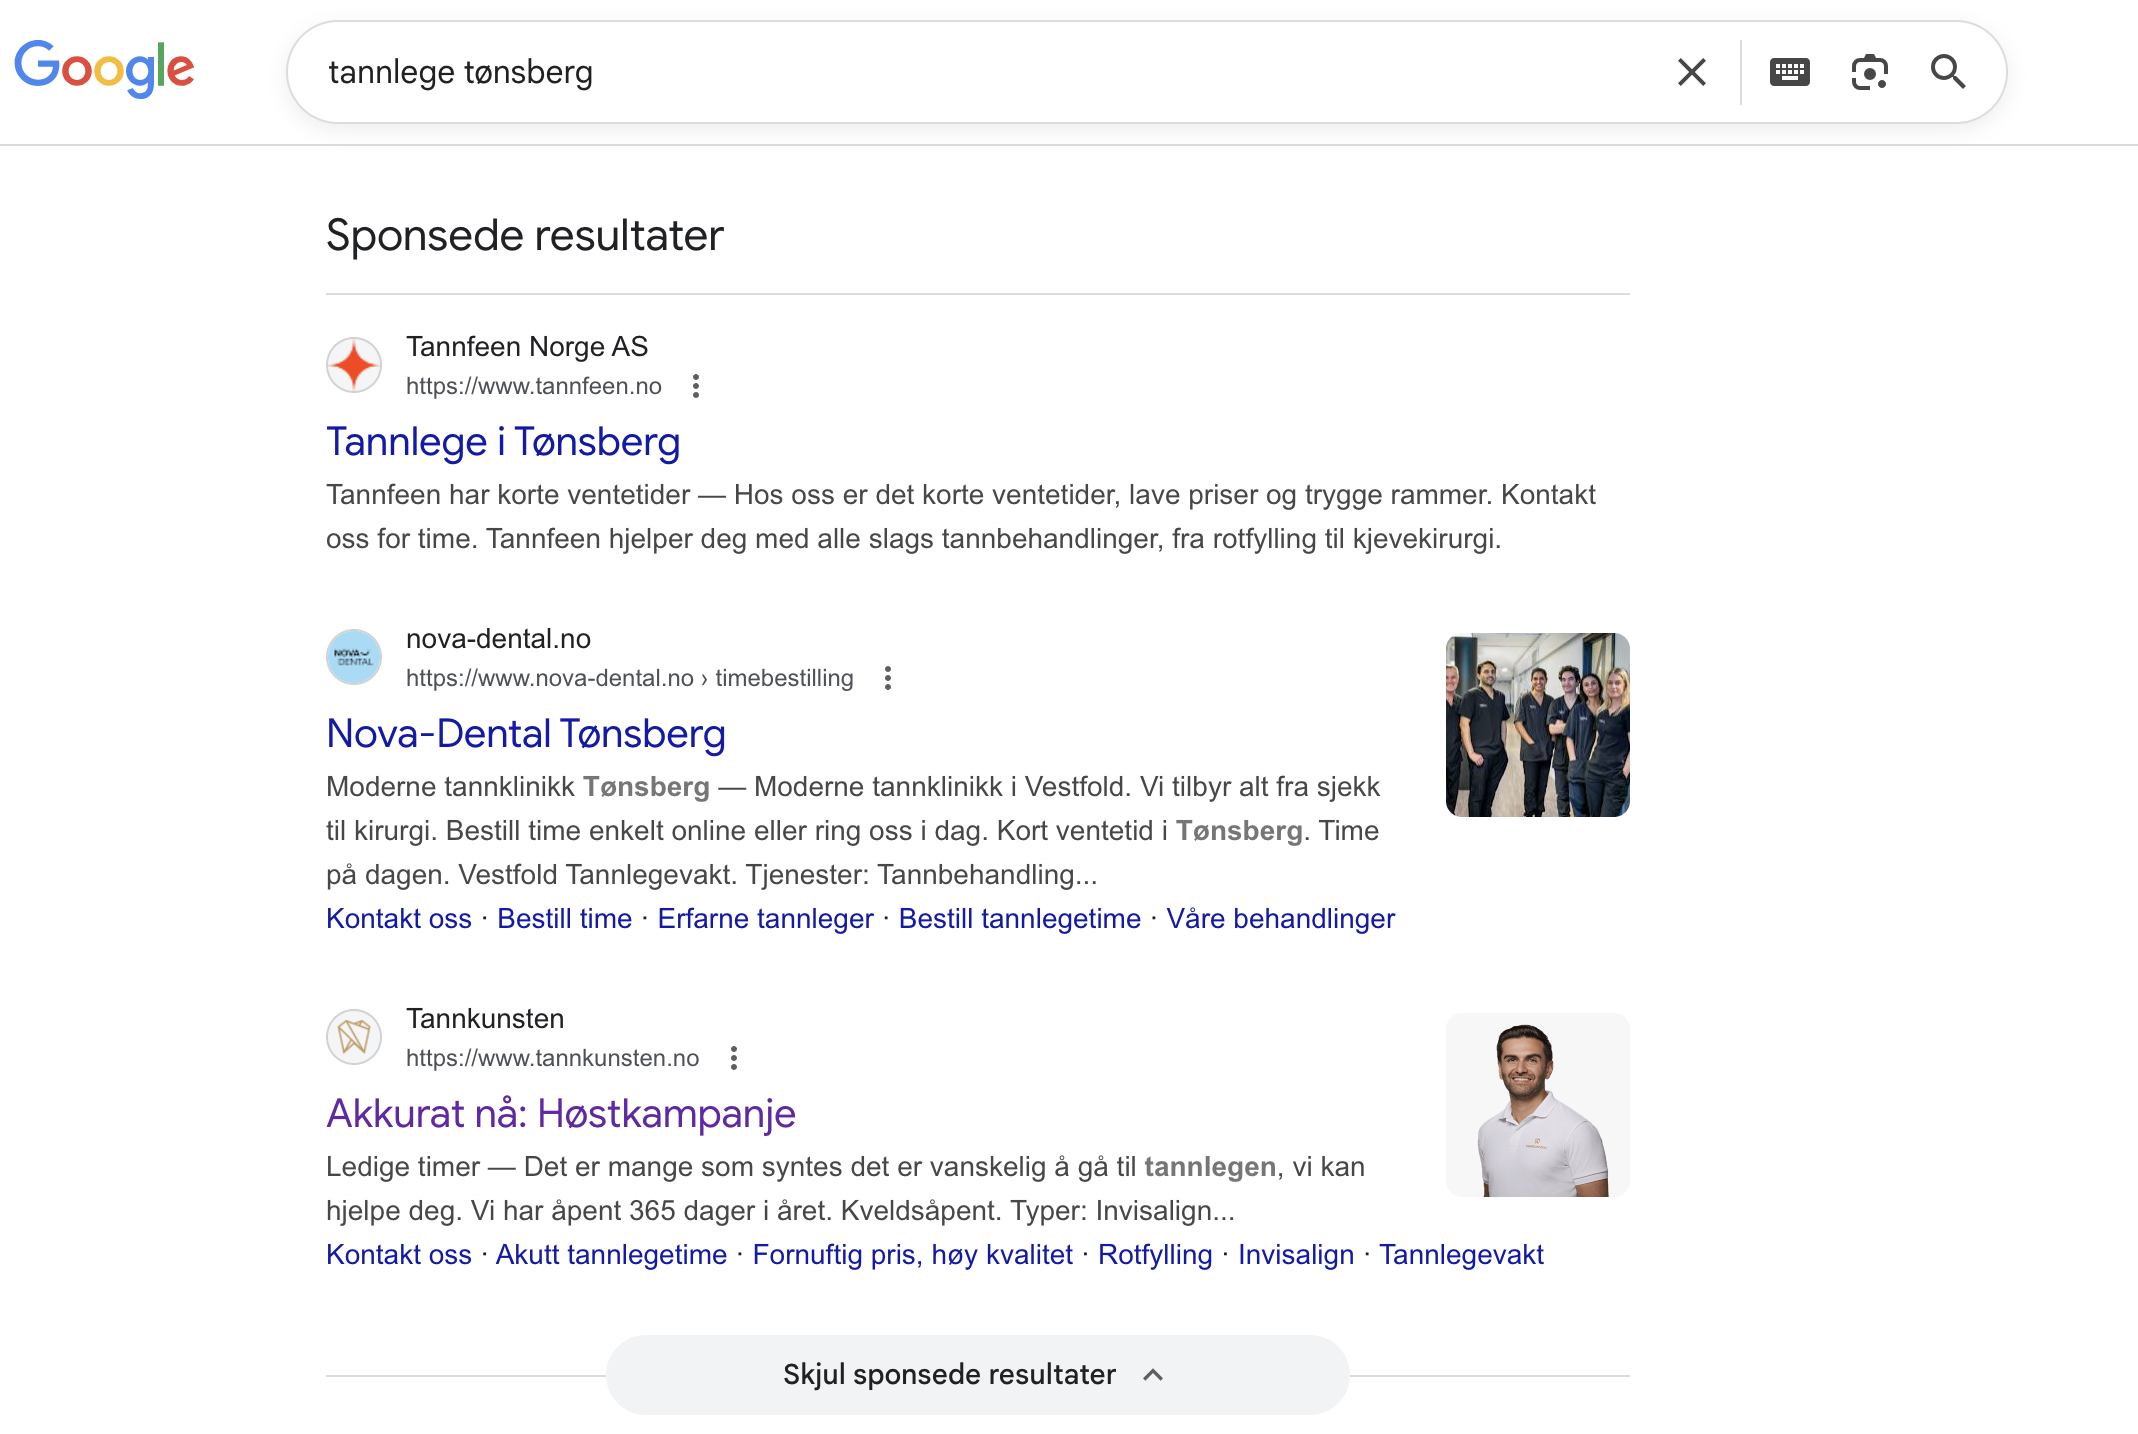The width and height of the screenshot is (2138, 1434).
Task: Click the "Bestill time" sitelink
Action: click(564, 918)
